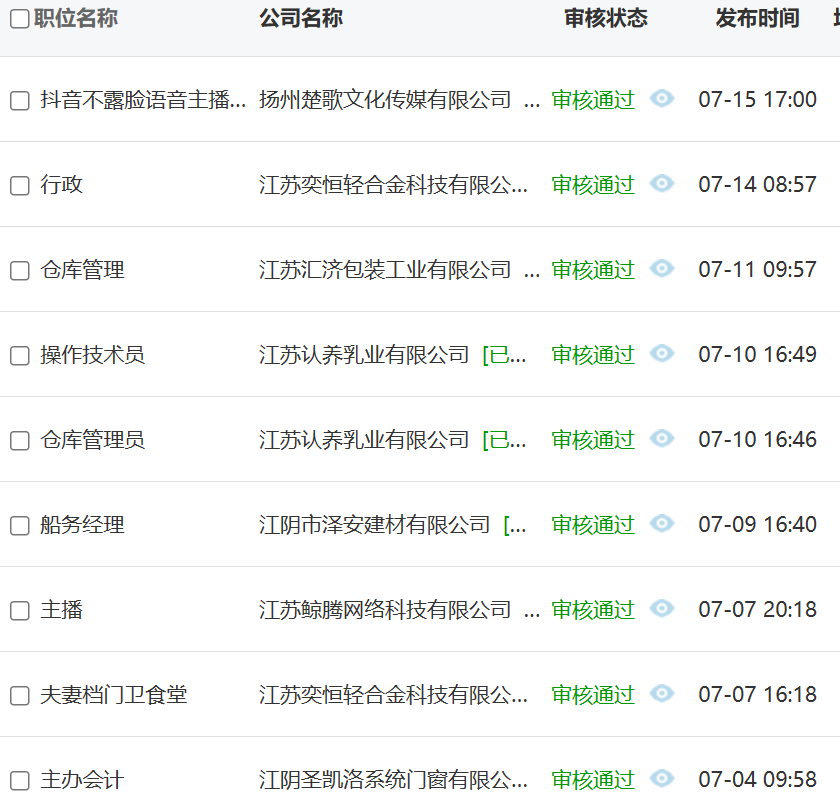Open the 仓库管理 job posting
840x807 pixels.
(x=82, y=270)
